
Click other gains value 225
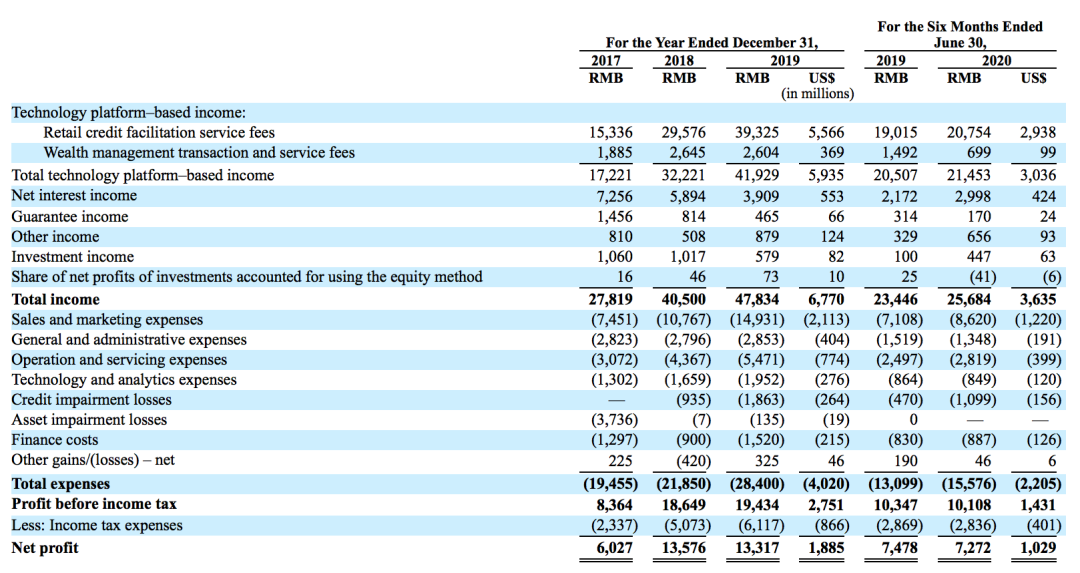tap(621, 461)
